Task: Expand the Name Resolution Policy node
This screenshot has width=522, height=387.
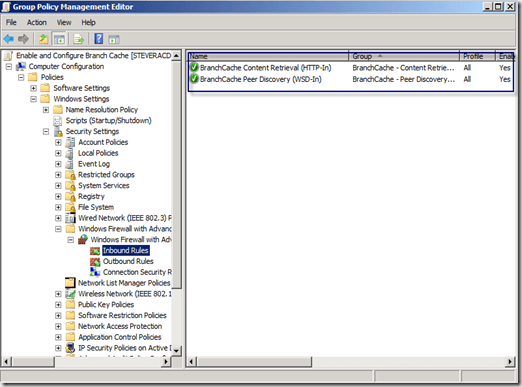Action: 46,110
